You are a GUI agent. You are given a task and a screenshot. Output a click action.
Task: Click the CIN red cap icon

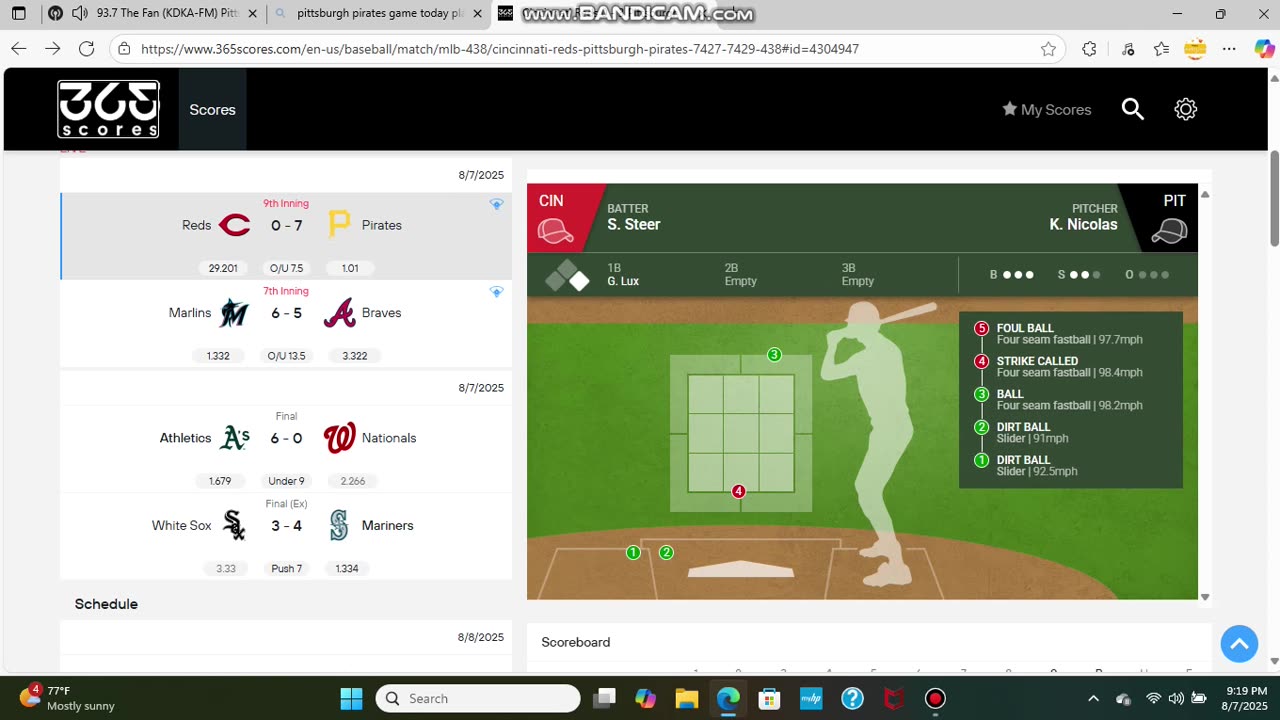pyautogui.click(x=555, y=231)
